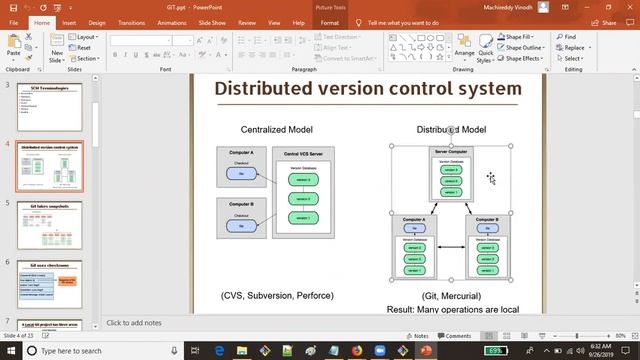Click Click to add notes area
The image size is (640, 360).
pyautogui.click(x=134, y=323)
